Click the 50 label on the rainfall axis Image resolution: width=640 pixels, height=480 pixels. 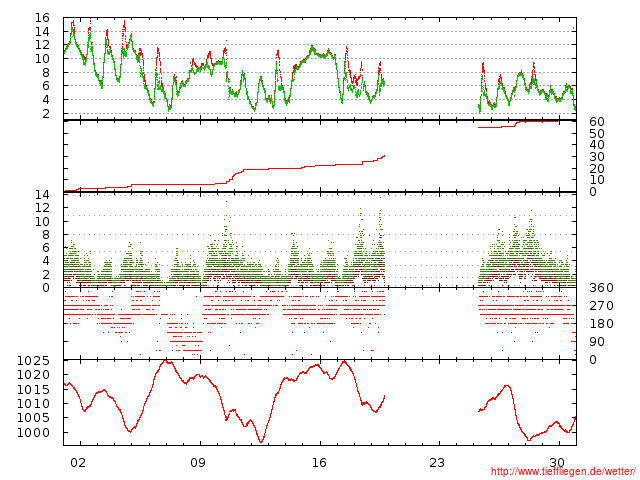click(x=597, y=133)
